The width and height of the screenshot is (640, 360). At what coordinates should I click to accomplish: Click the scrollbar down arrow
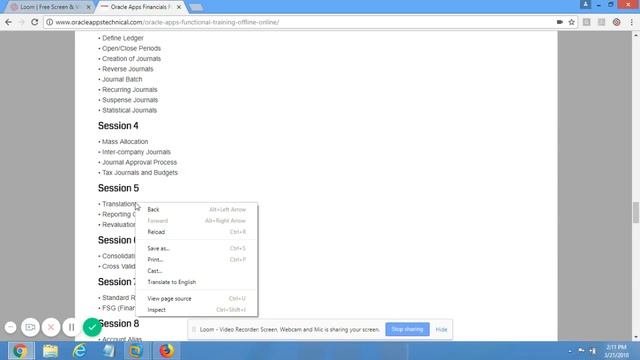point(636,337)
